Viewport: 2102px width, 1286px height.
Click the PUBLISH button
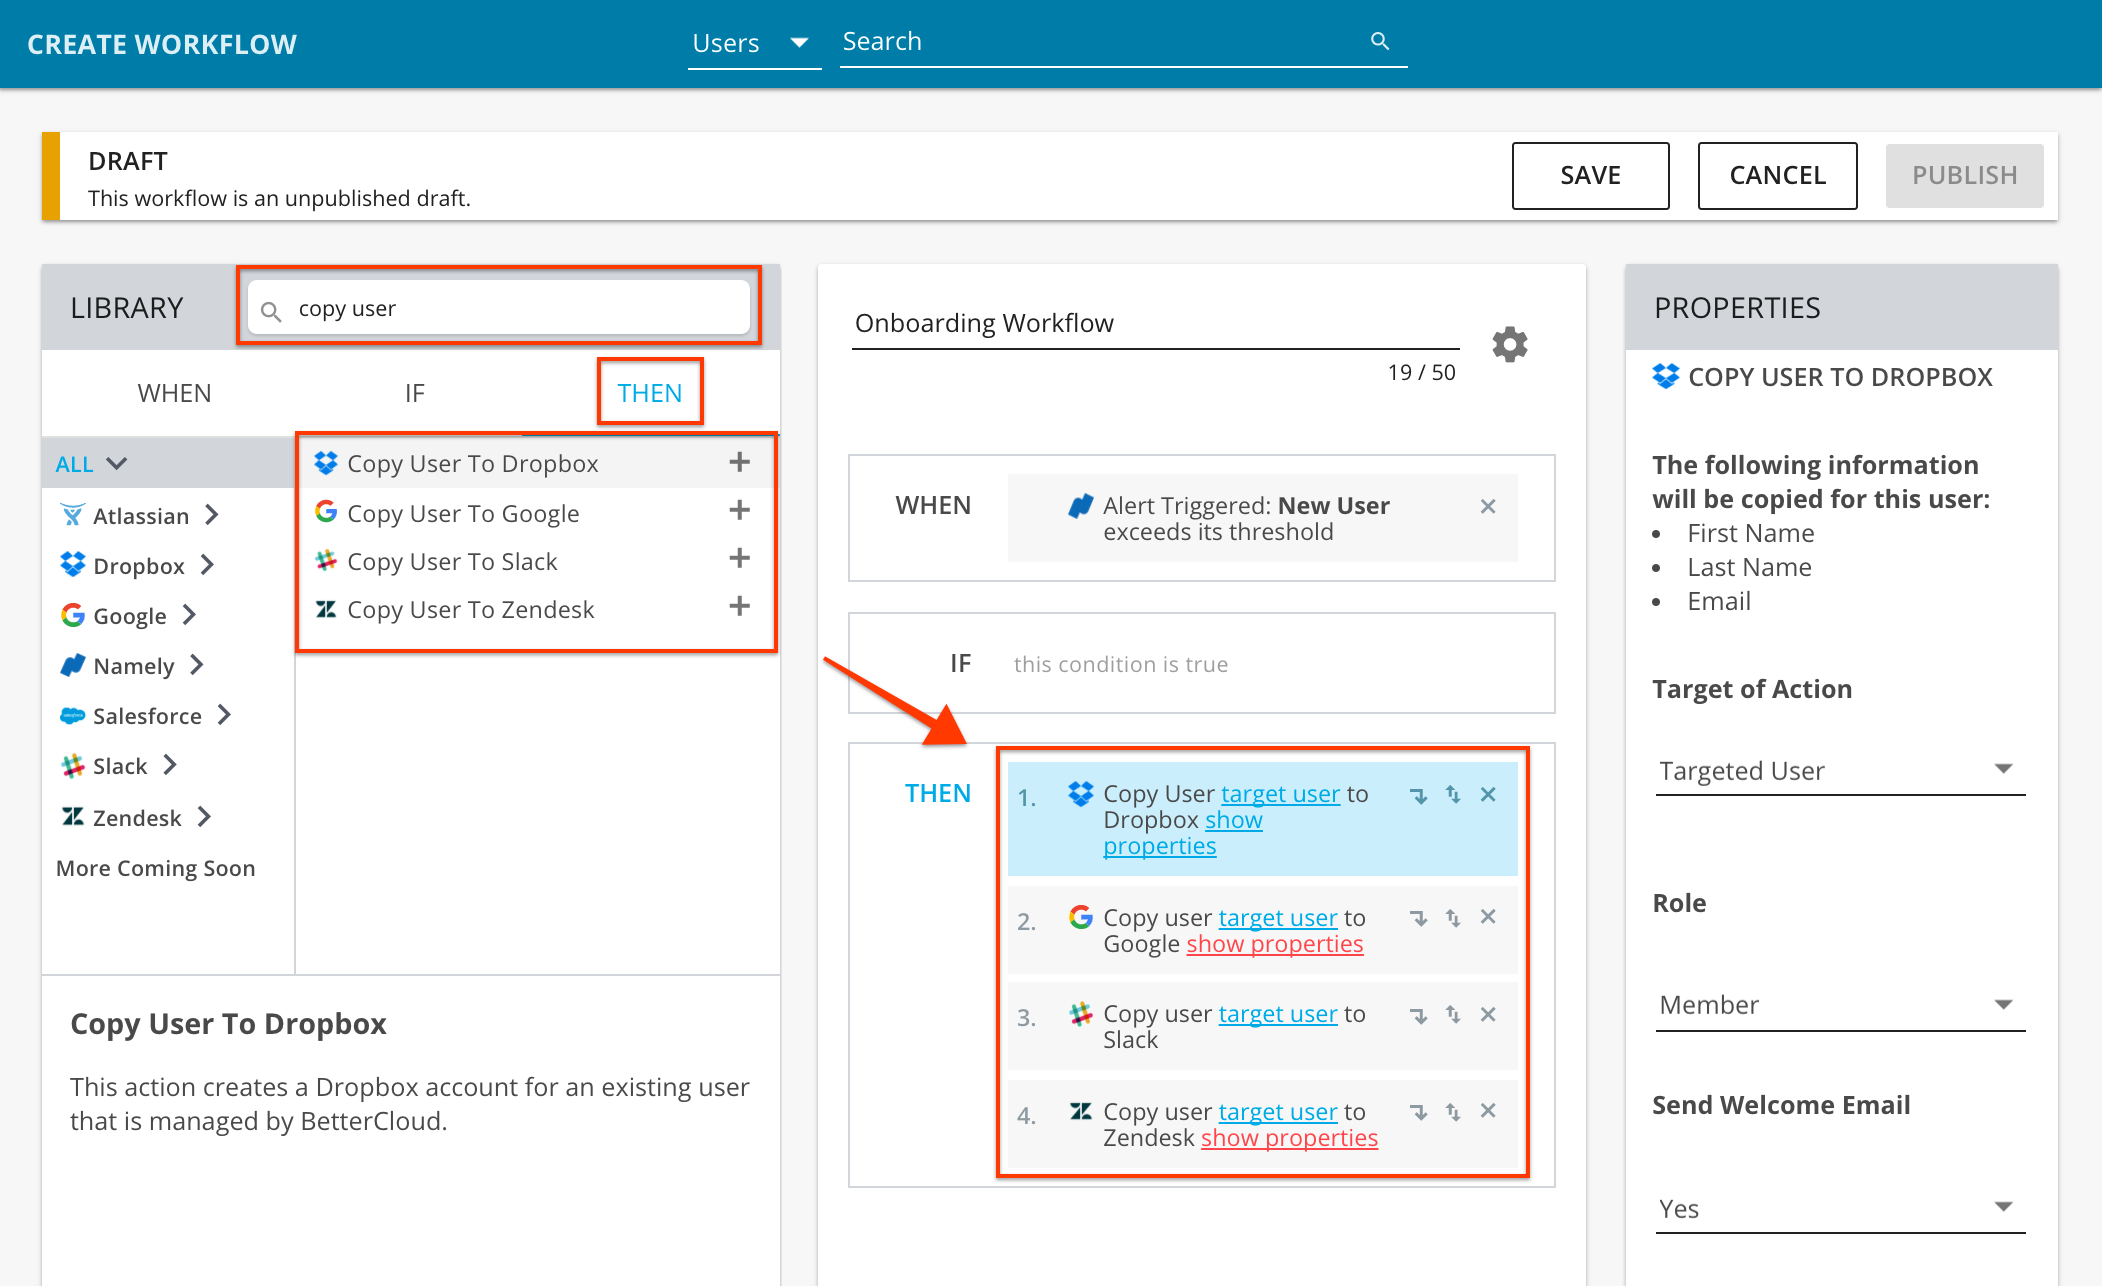(x=1964, y=175)
